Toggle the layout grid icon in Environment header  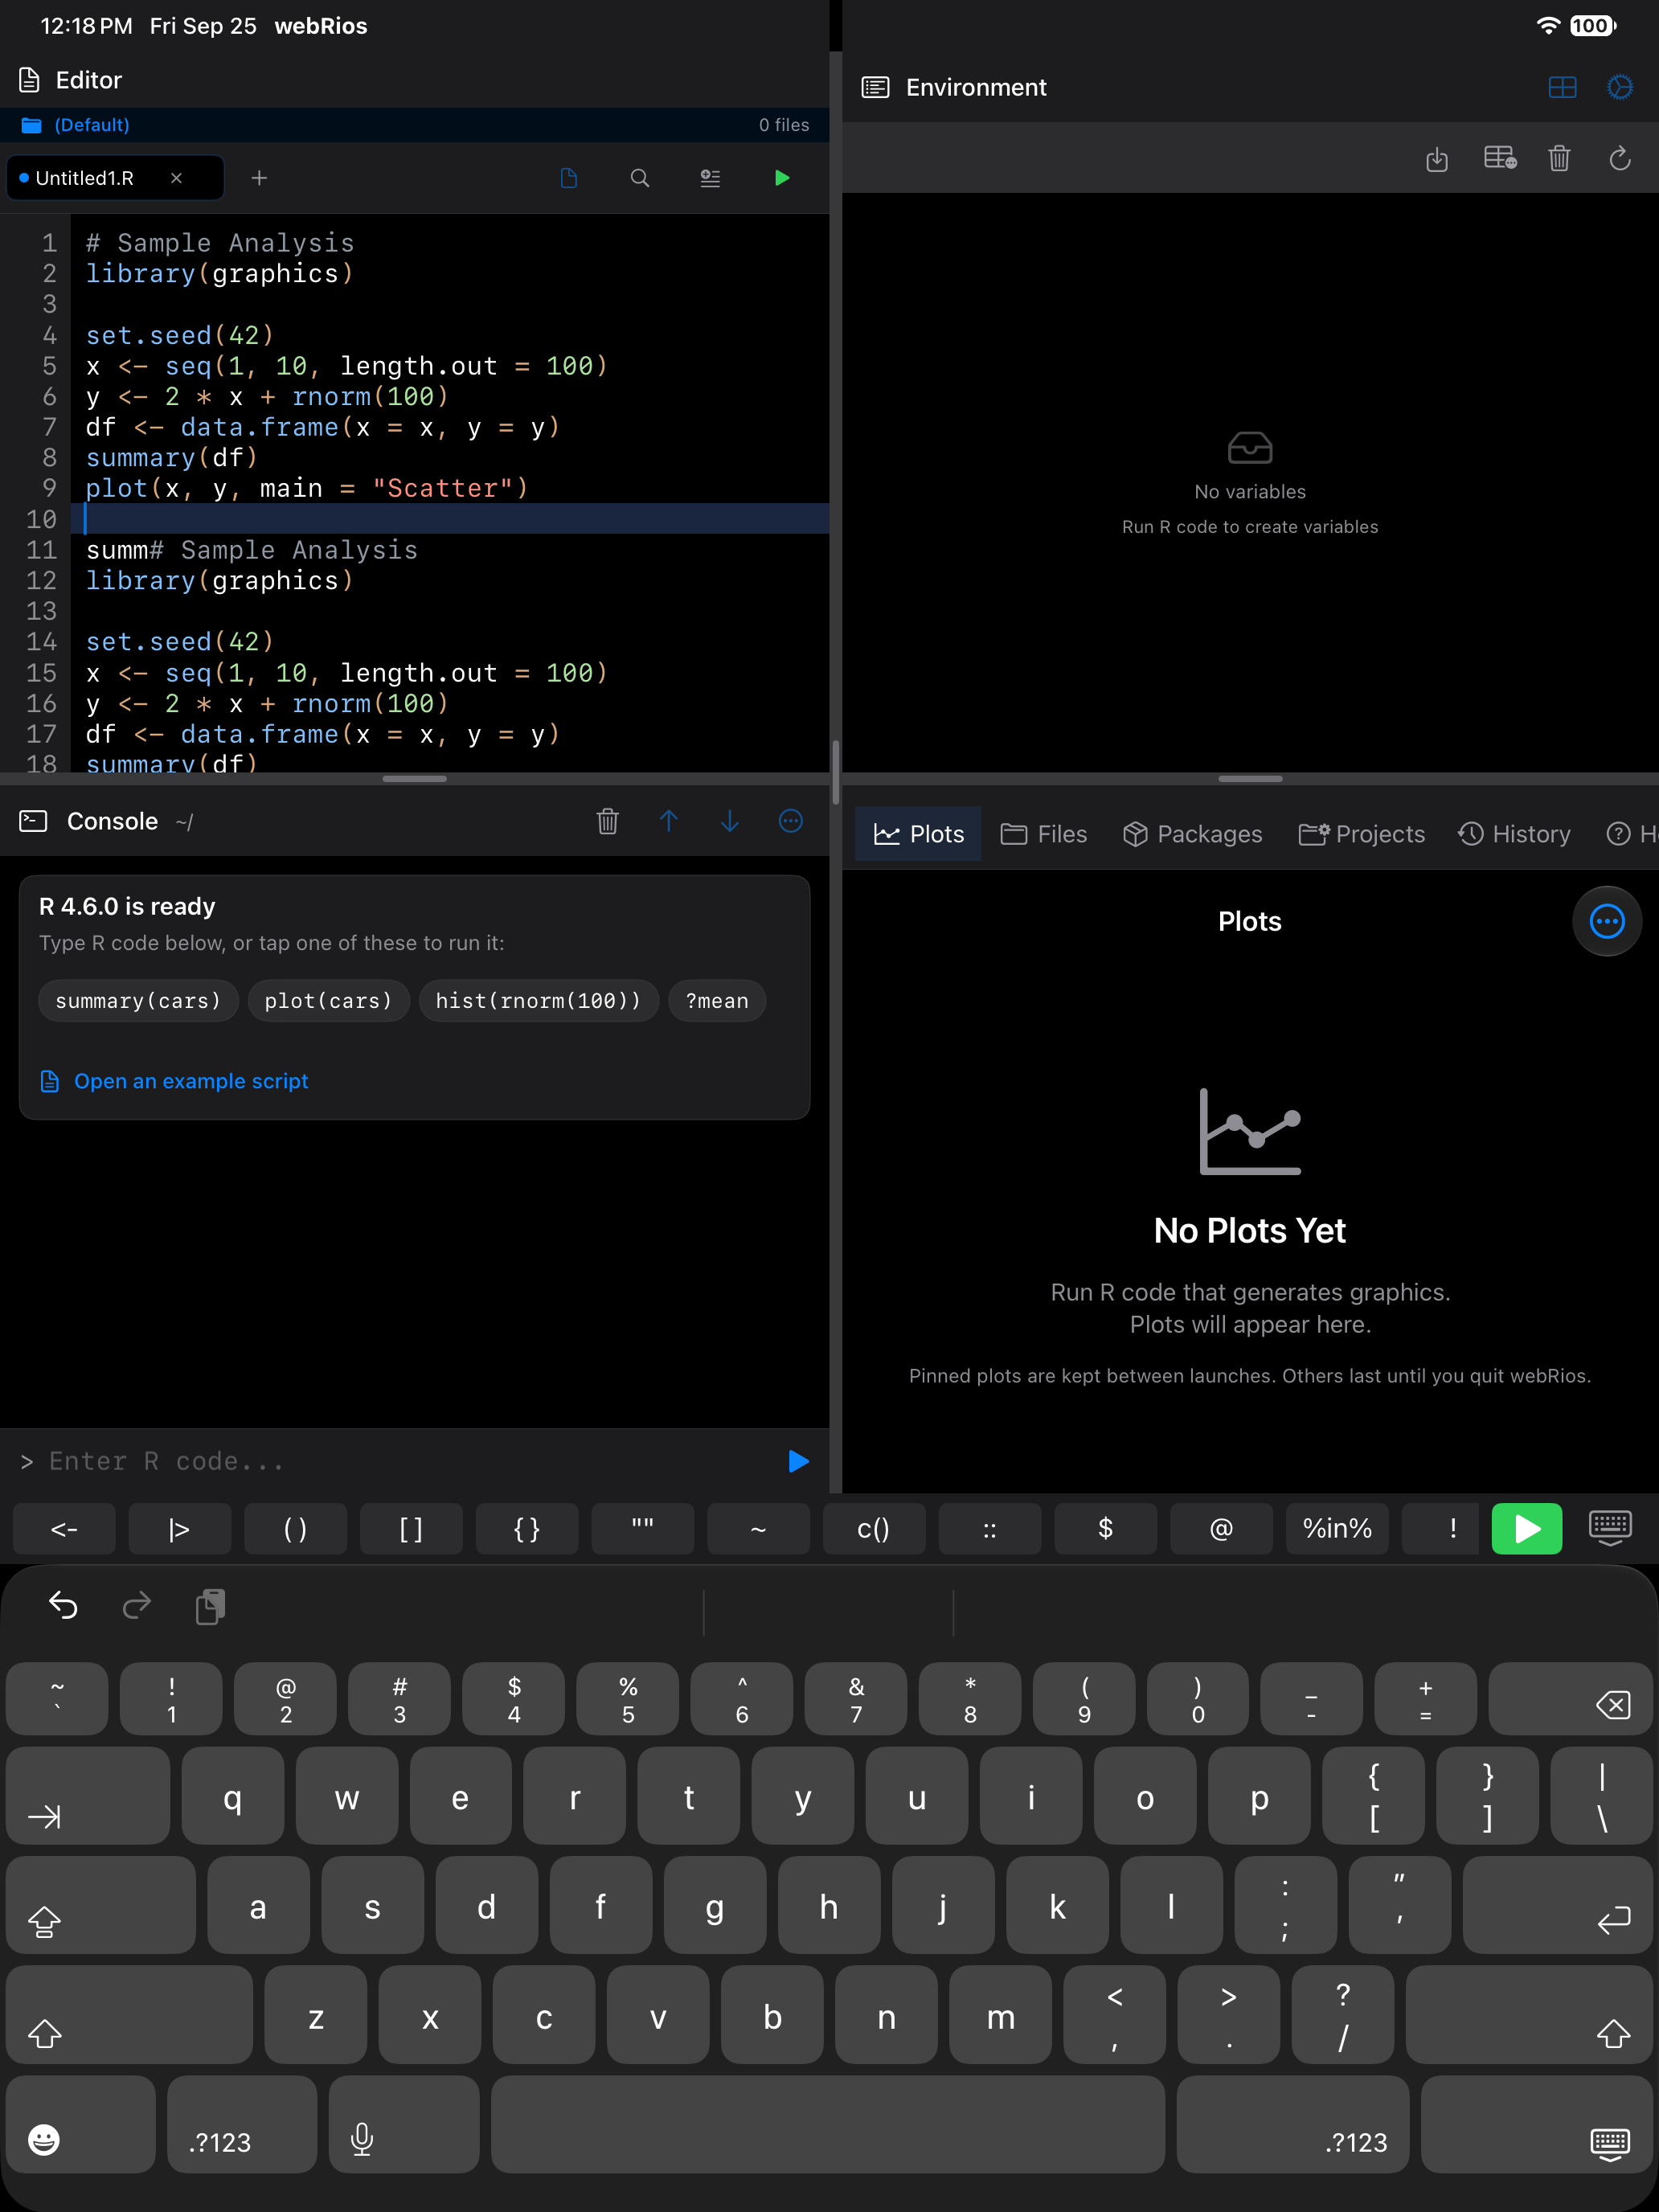[1562, 87]
